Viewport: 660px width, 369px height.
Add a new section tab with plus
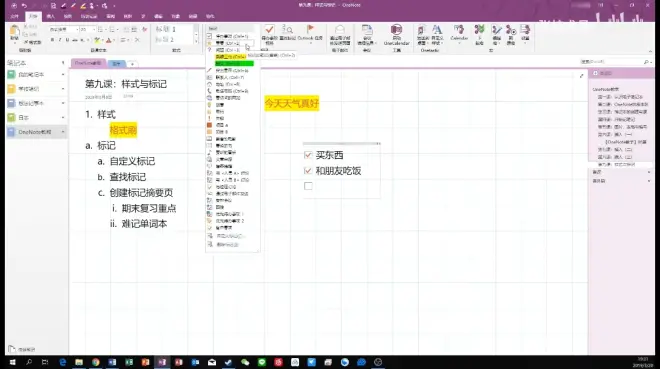[x=132, y=64]
